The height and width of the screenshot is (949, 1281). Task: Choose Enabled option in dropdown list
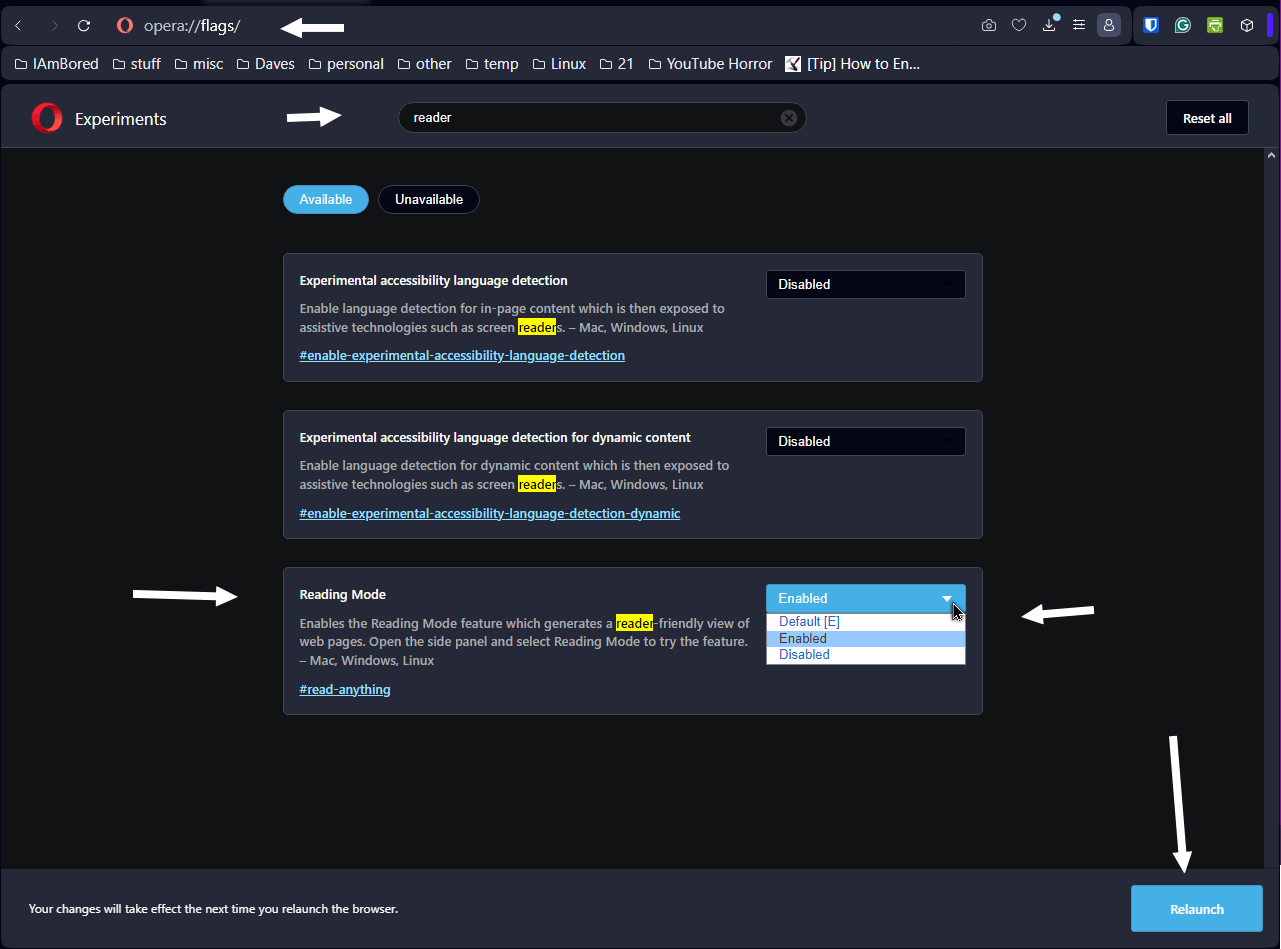[x=866, y=638]
